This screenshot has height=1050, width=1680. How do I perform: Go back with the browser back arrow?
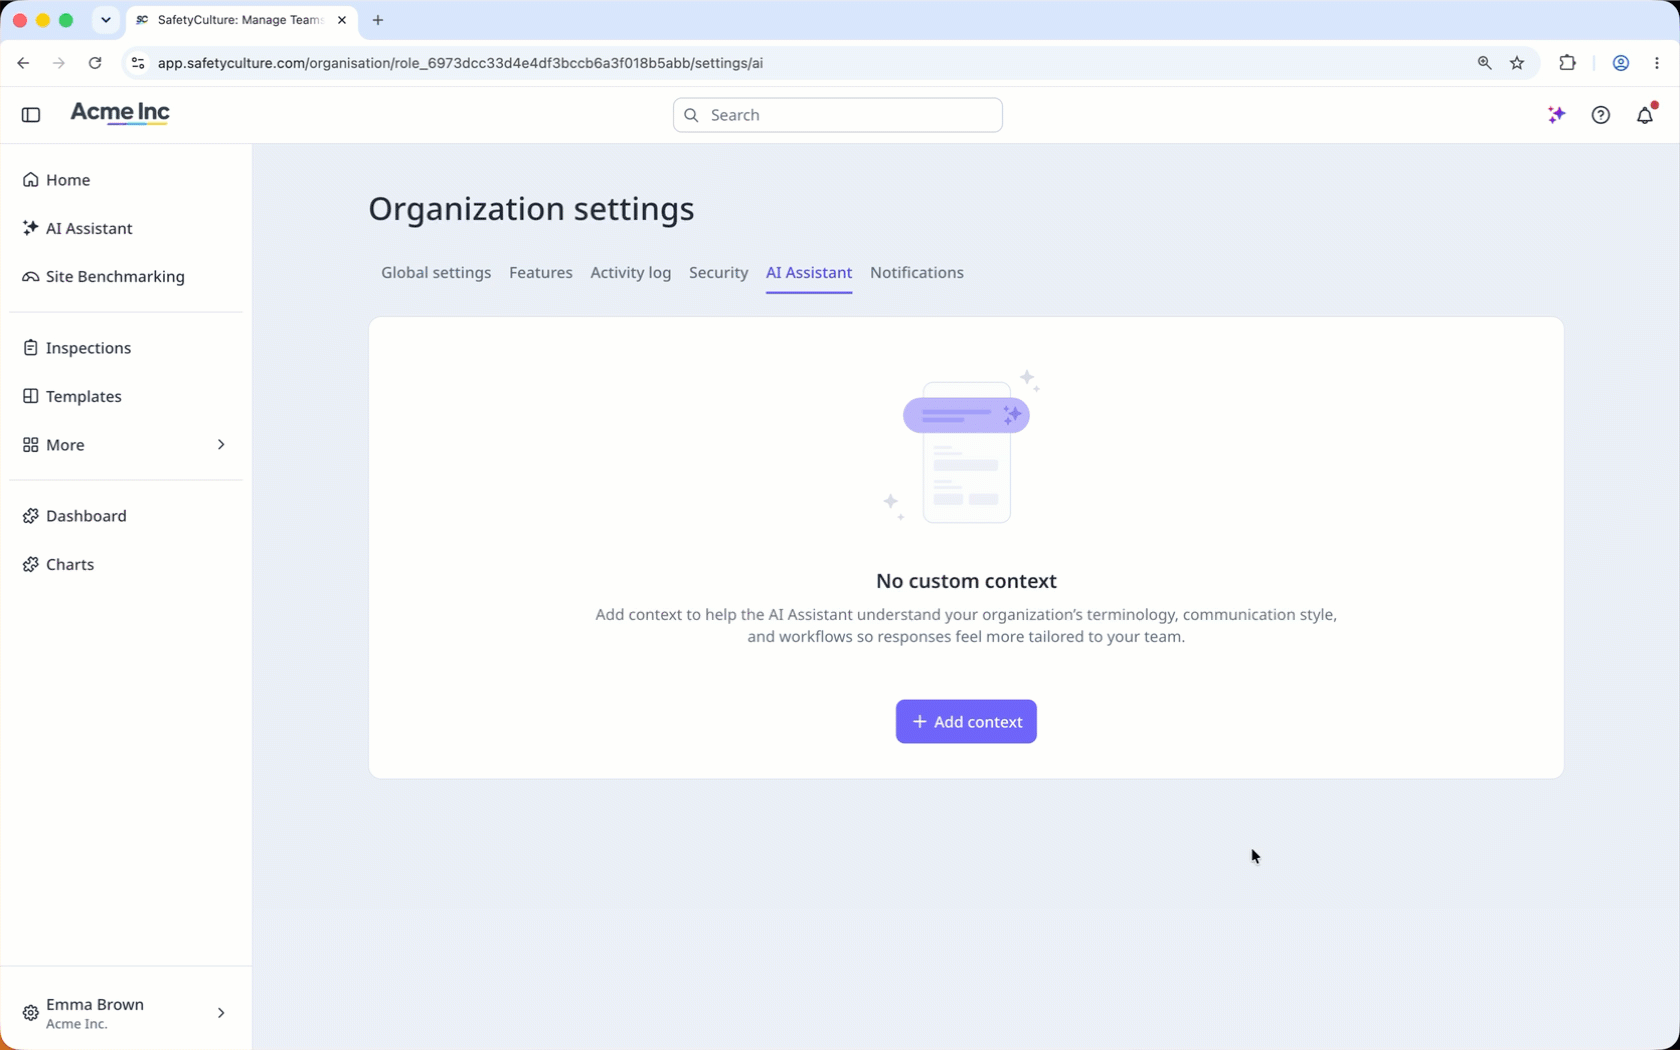23,63
